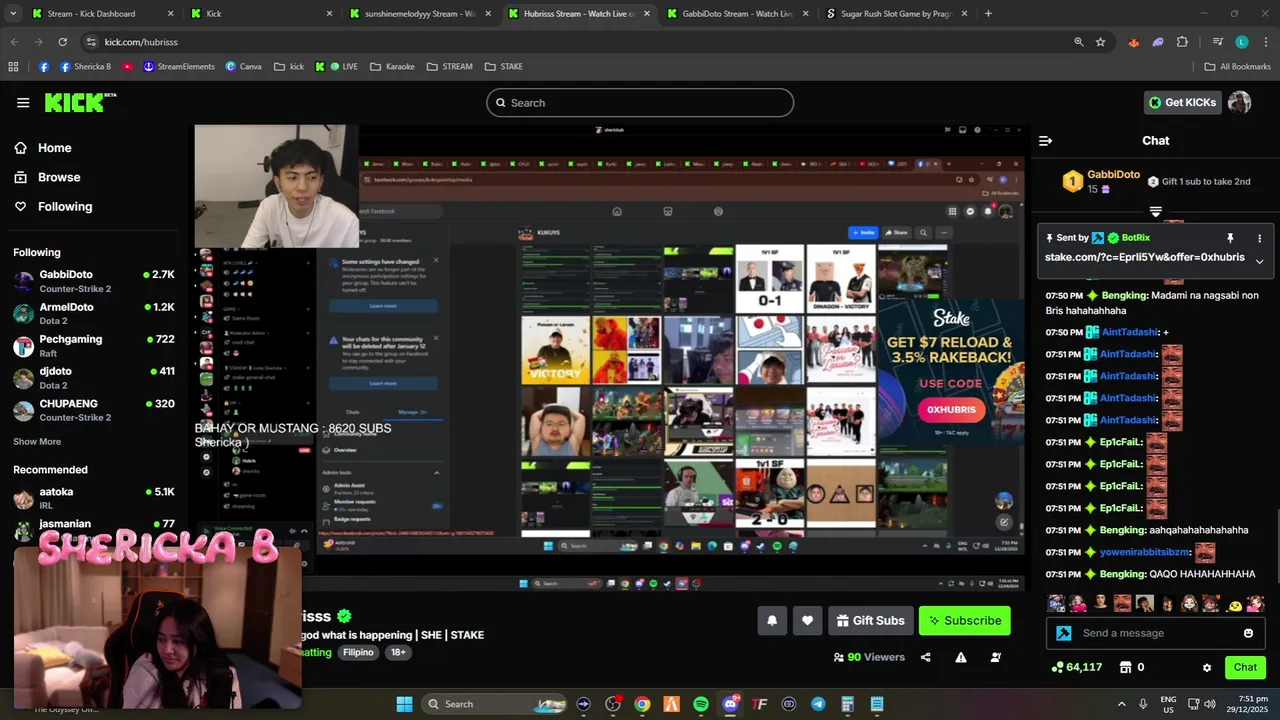Open All Bookmarks folder
This screenshot has height=720, width=1280.
(1238, 67)
